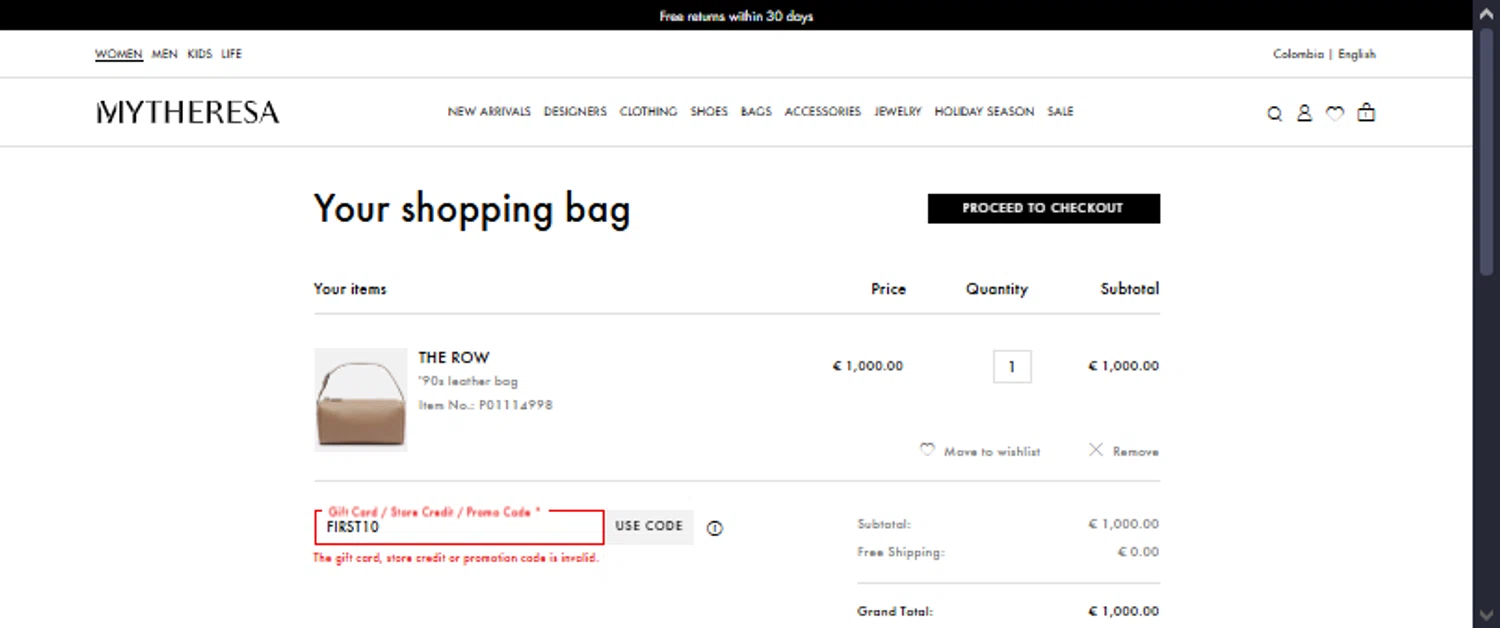Open the shopping bag icon in header
This screenshot has height=628, width=1500.
pos(1366,113)
